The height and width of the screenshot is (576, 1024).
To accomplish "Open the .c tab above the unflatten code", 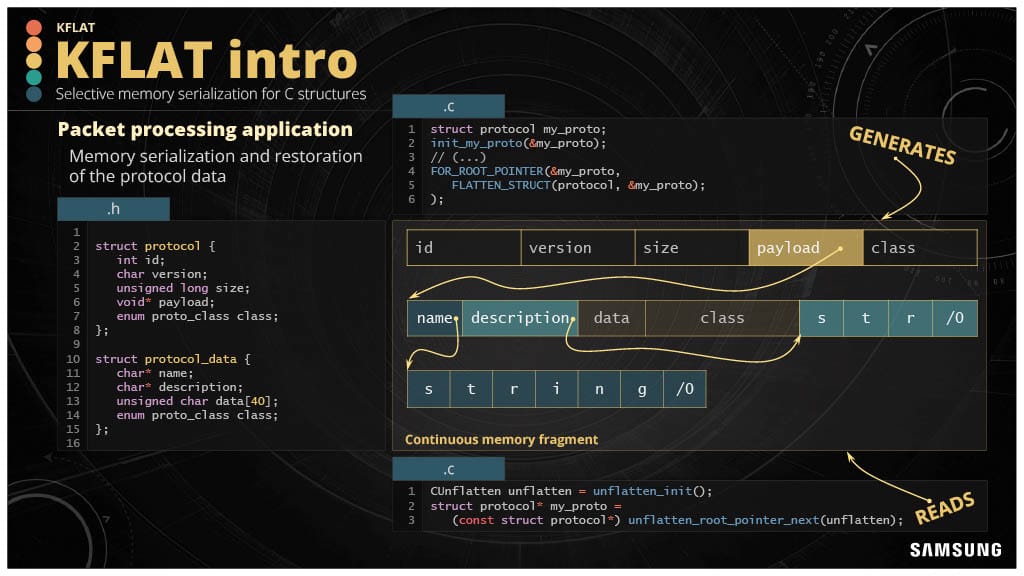I will (449, 469).
